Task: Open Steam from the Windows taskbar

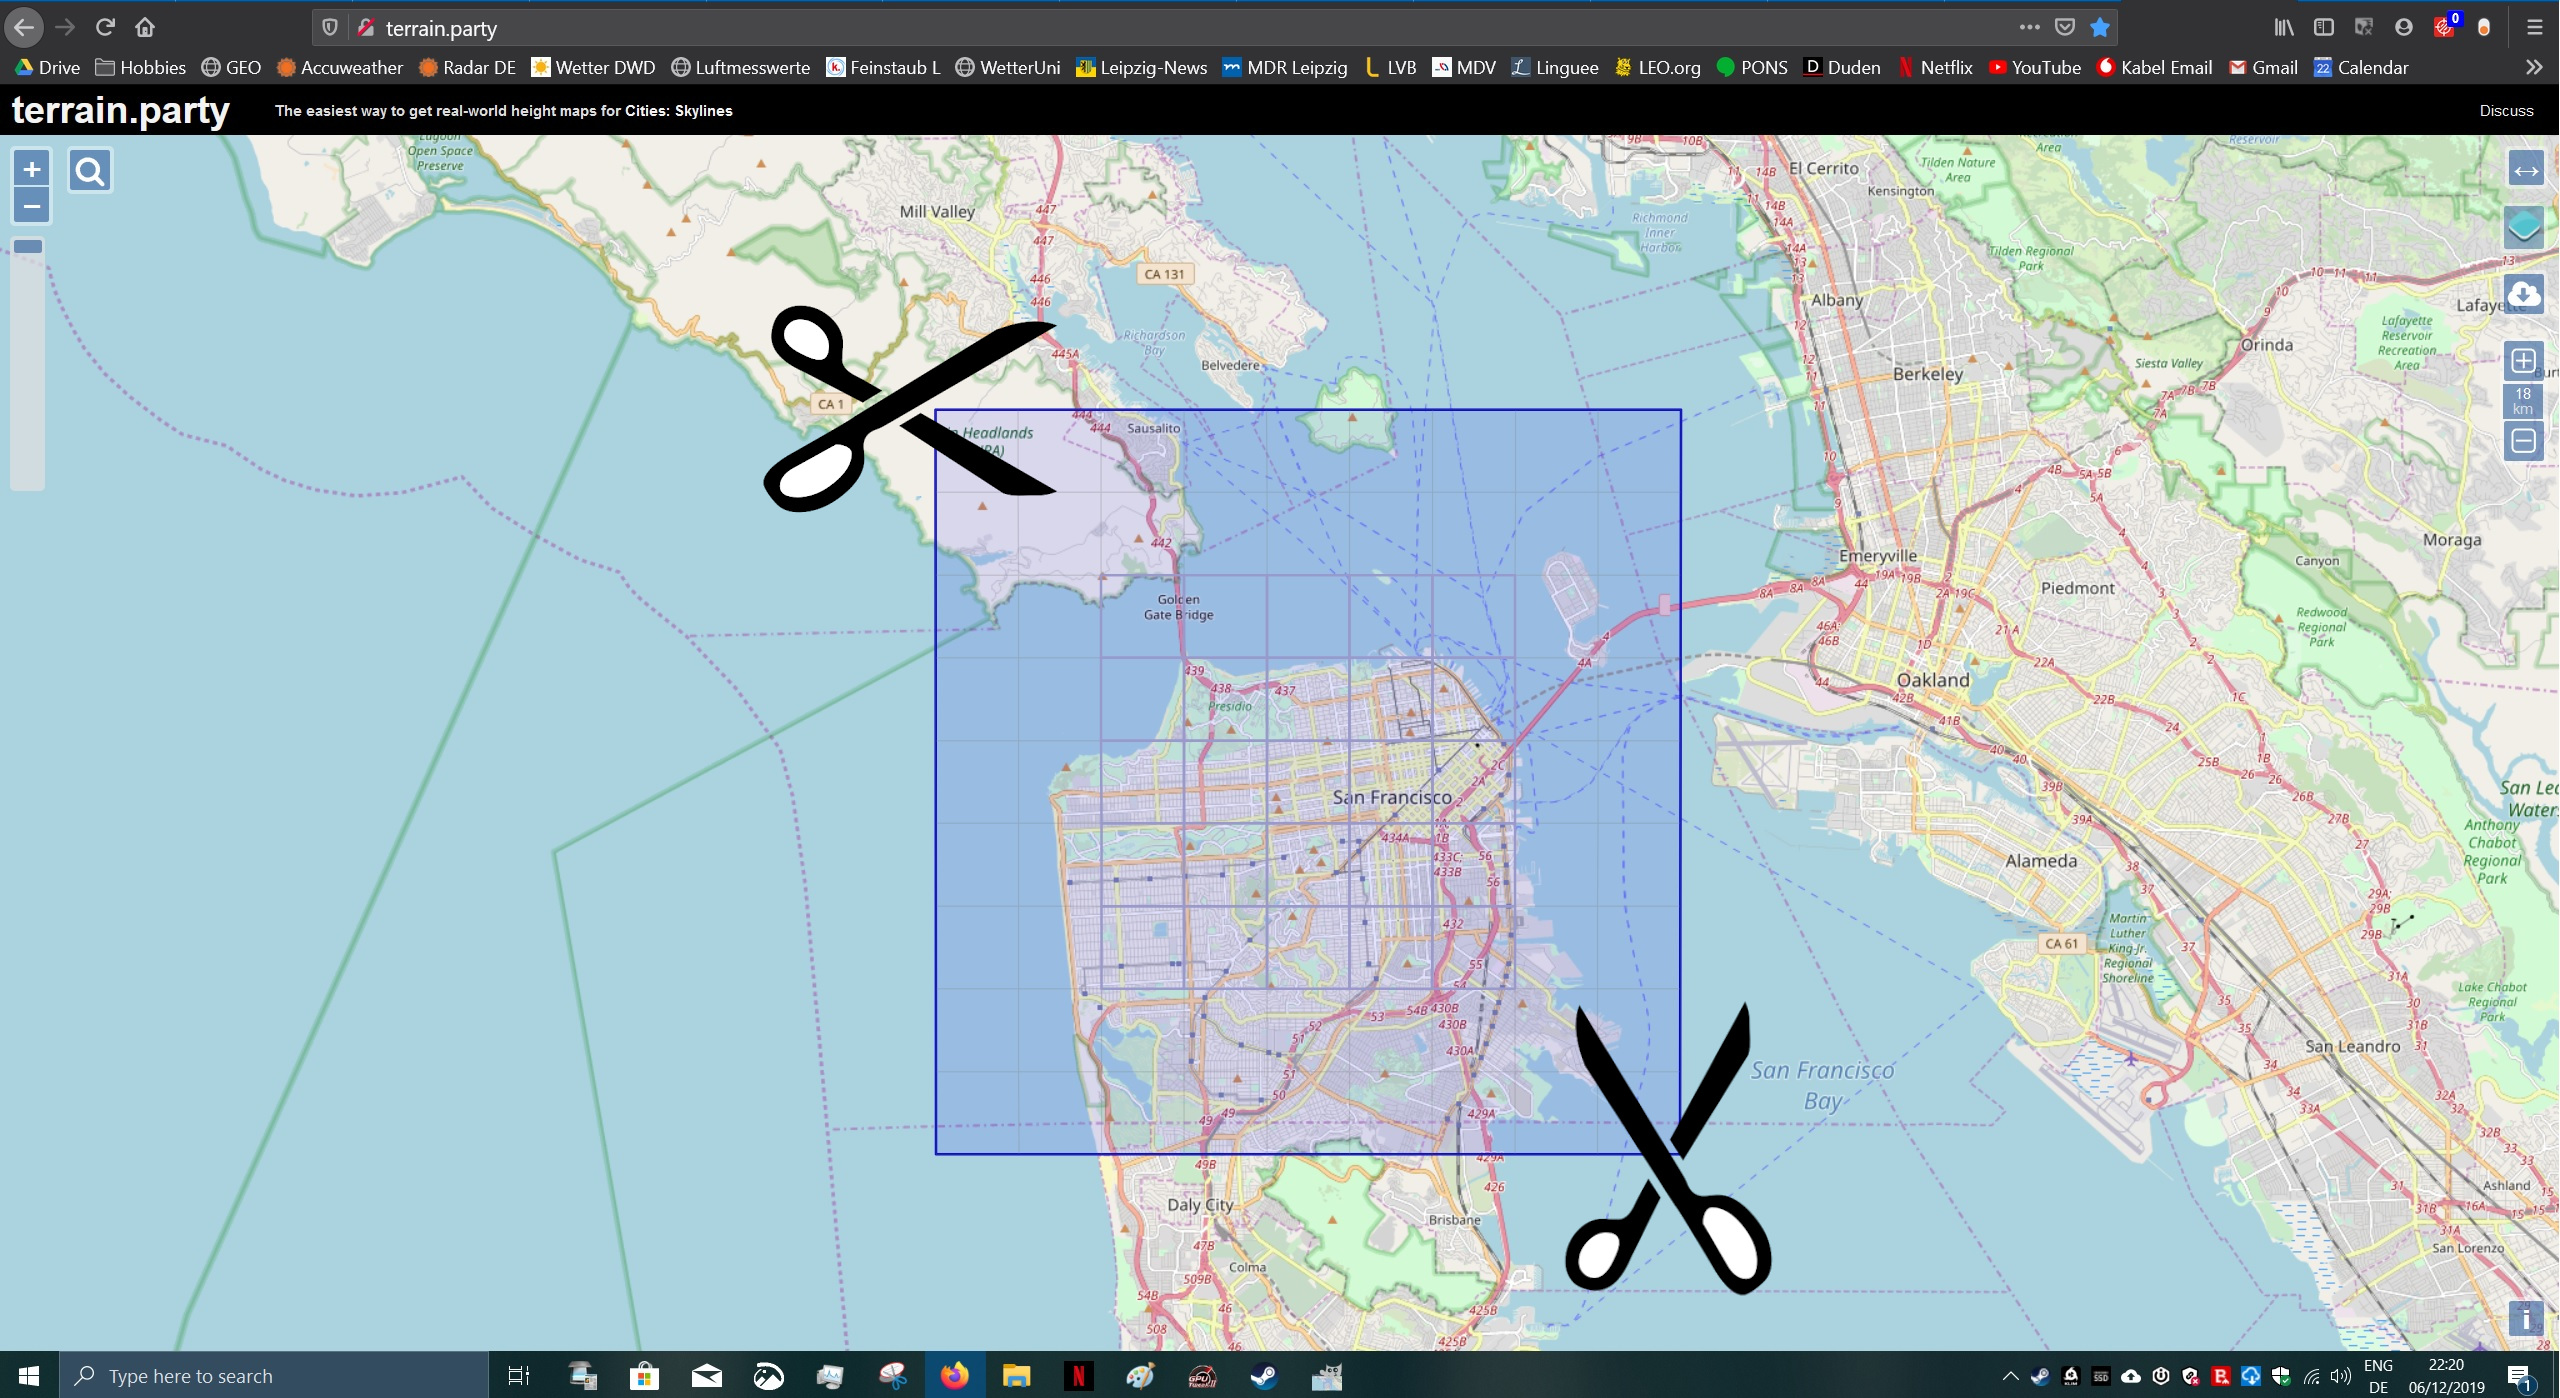Action: [x=1264, y=1376]
